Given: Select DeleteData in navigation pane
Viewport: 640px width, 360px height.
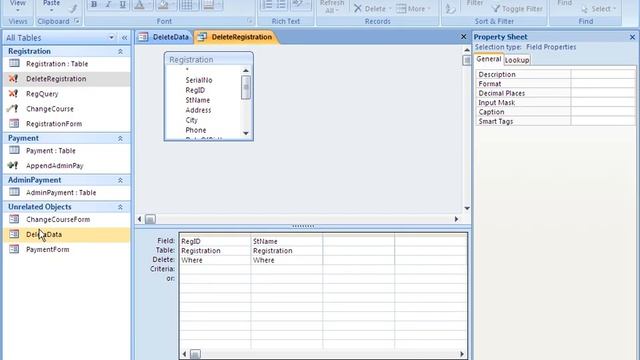Looking at the screenshot, I should [x=44, y=235].
